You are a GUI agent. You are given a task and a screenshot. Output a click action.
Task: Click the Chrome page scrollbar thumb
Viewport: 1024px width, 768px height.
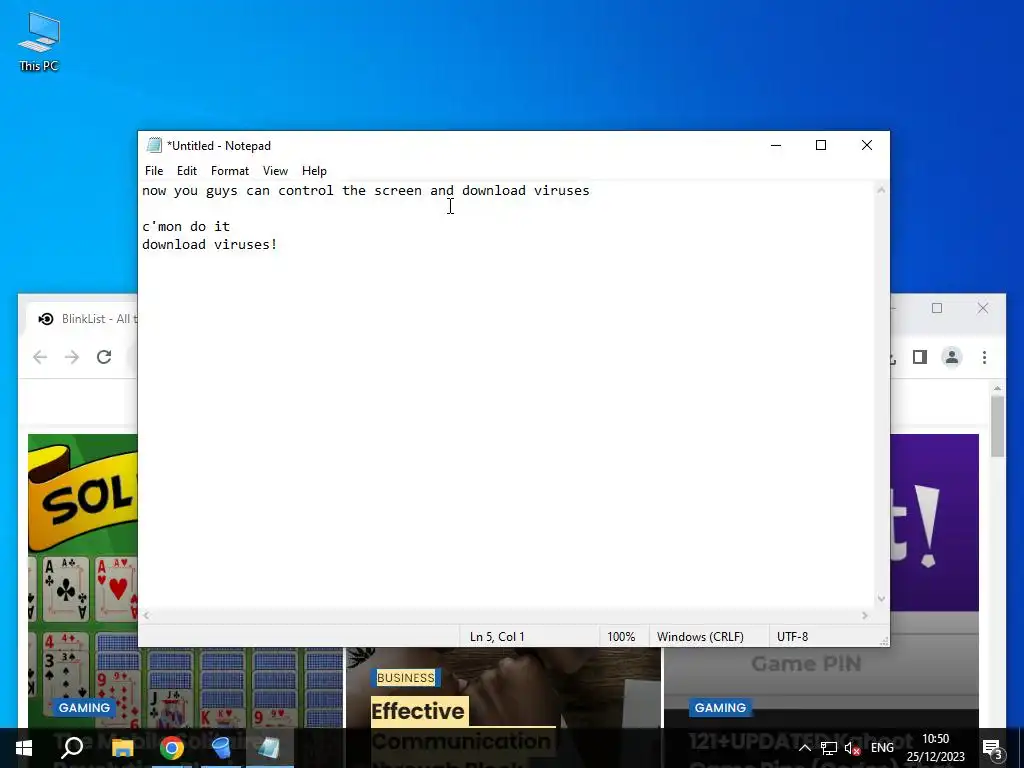pyautogui.click(x=997, y=426)
